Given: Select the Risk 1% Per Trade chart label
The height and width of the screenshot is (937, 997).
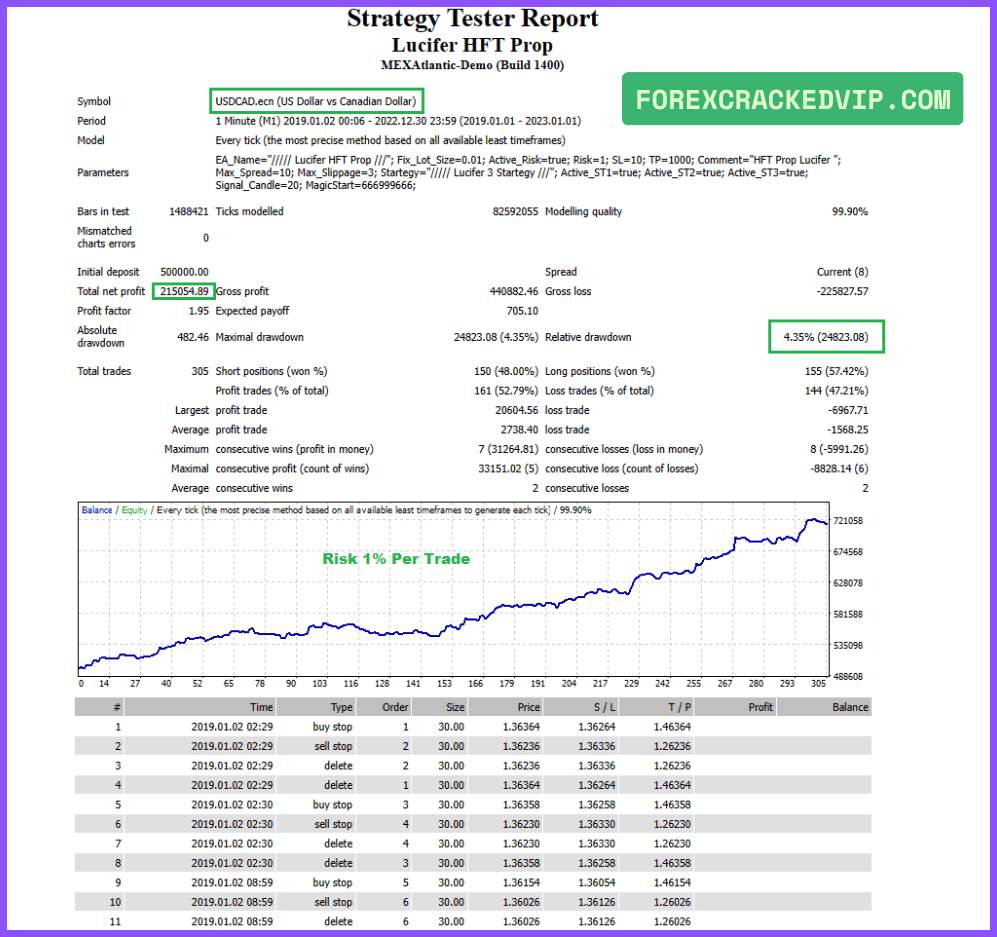Looking at the screenshot, I should click(396, 559).
